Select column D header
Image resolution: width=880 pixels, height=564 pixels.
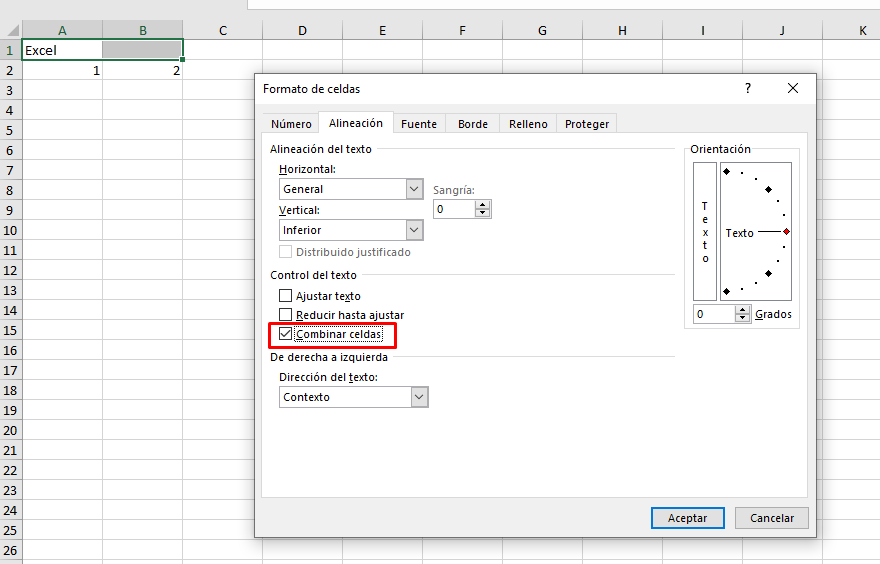[x=302, y=30]
